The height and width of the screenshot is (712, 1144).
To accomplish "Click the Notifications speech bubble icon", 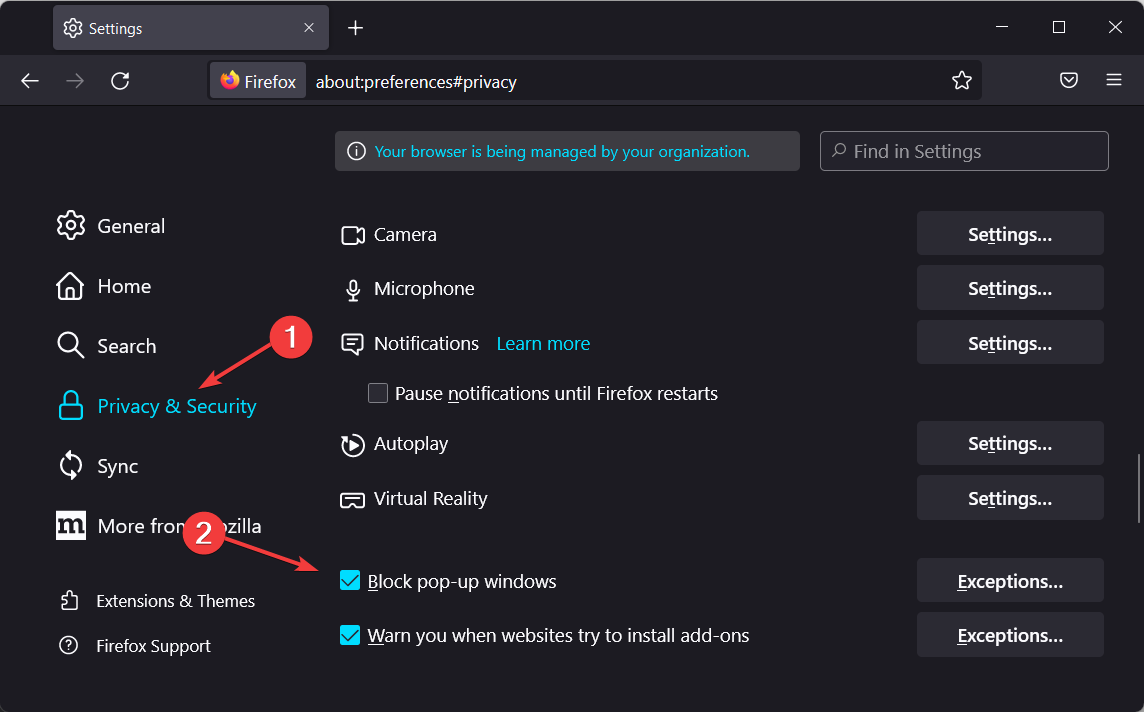I will click(352, 344).
